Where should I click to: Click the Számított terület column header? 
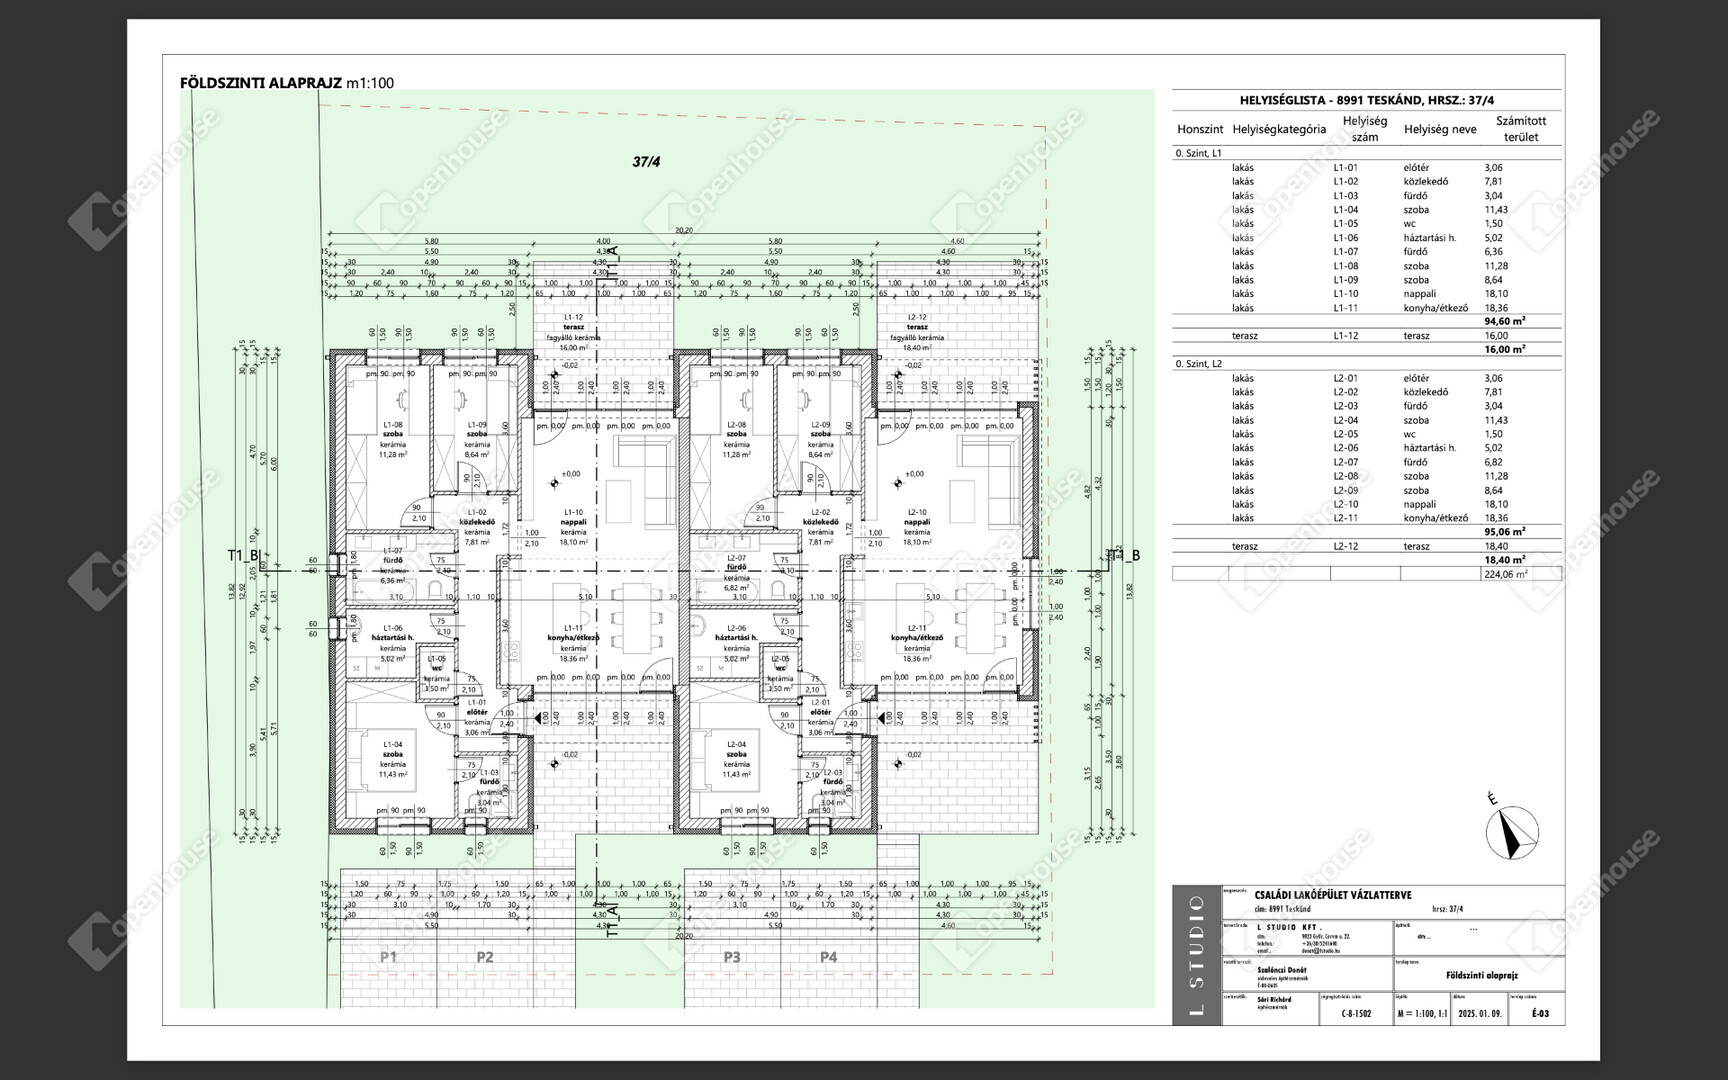tap(1520, 129)
